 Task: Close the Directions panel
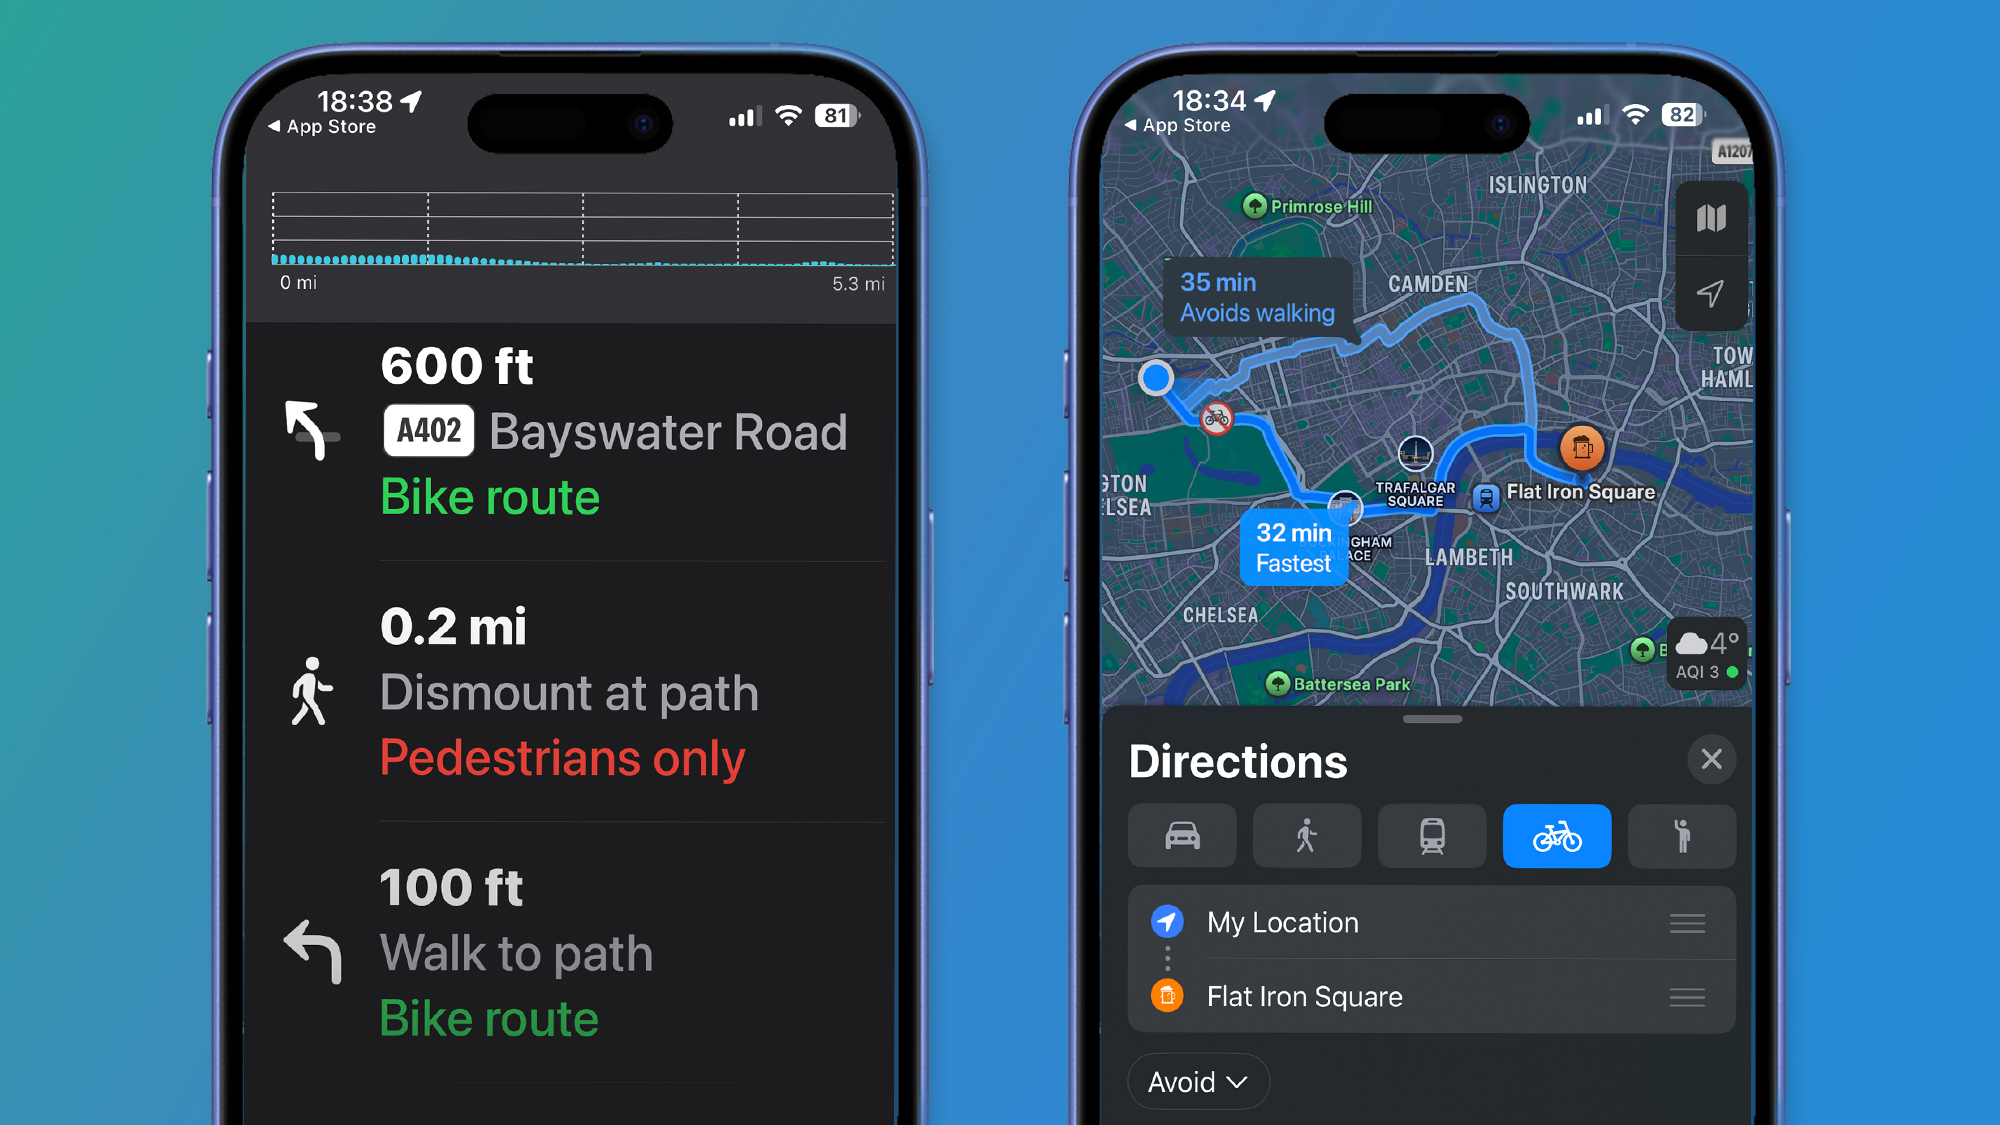[x=1712, y=760]
